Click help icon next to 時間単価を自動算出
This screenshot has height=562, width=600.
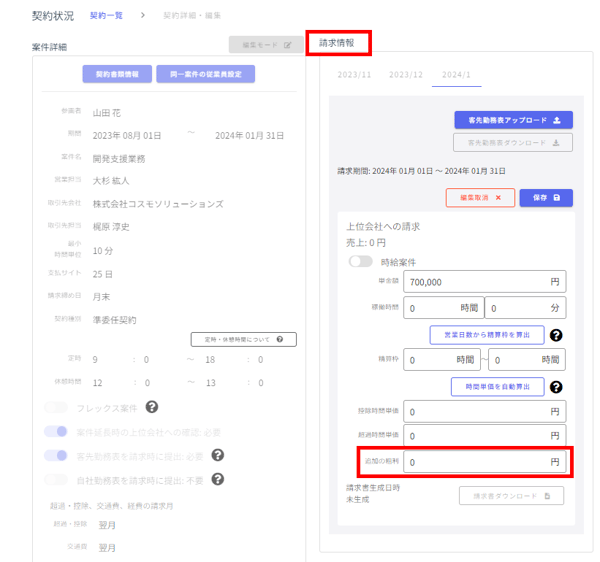pos(555,387)
